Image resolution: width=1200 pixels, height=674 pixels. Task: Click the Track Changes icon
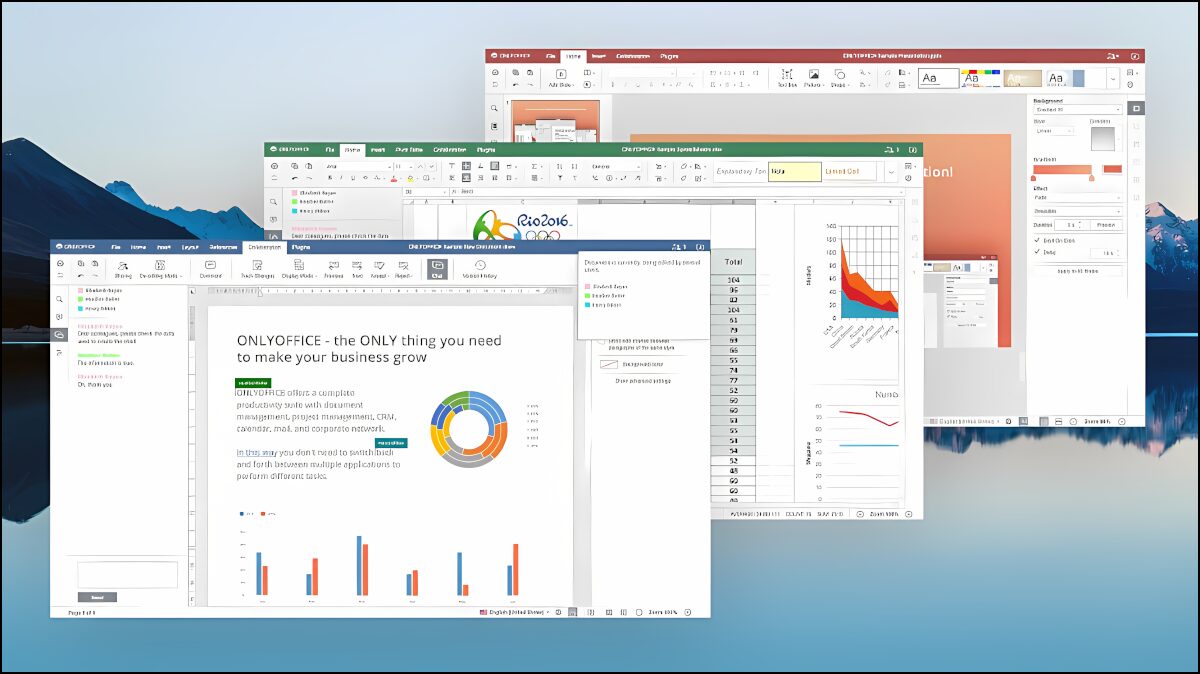[x=256, y=268]
